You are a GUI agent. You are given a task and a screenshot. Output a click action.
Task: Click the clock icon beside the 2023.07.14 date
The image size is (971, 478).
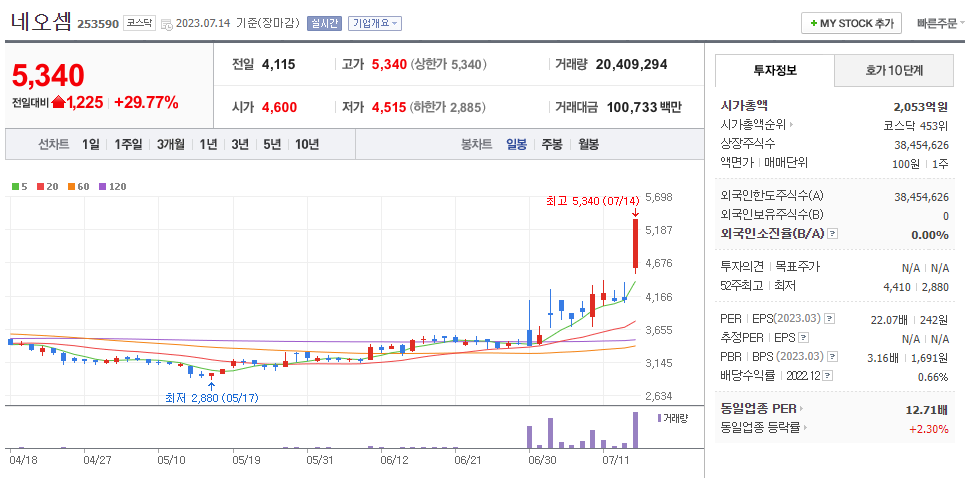pos(166,24)
